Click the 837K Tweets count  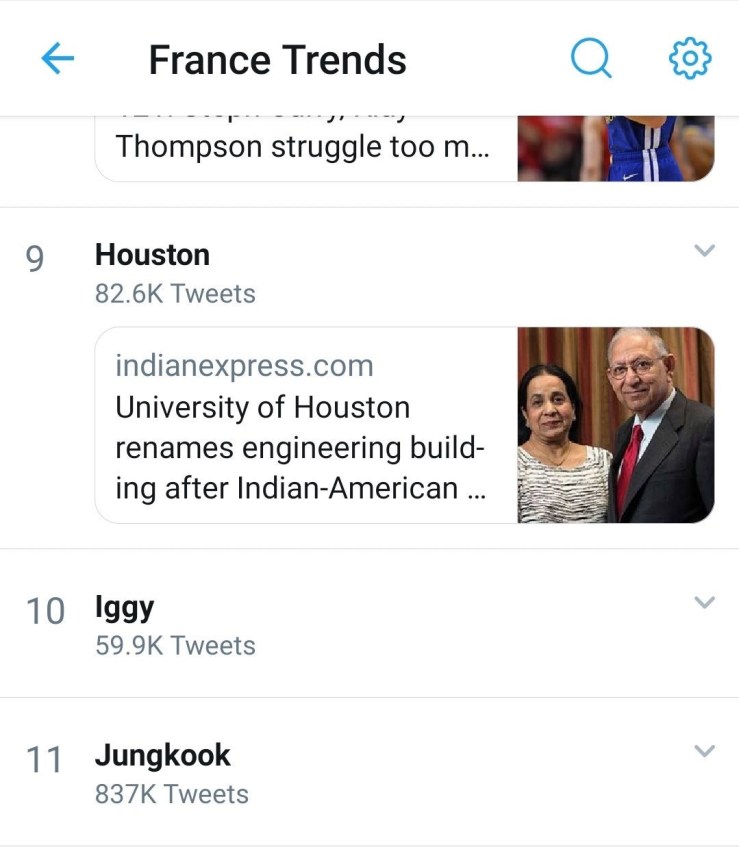[171, 795]
